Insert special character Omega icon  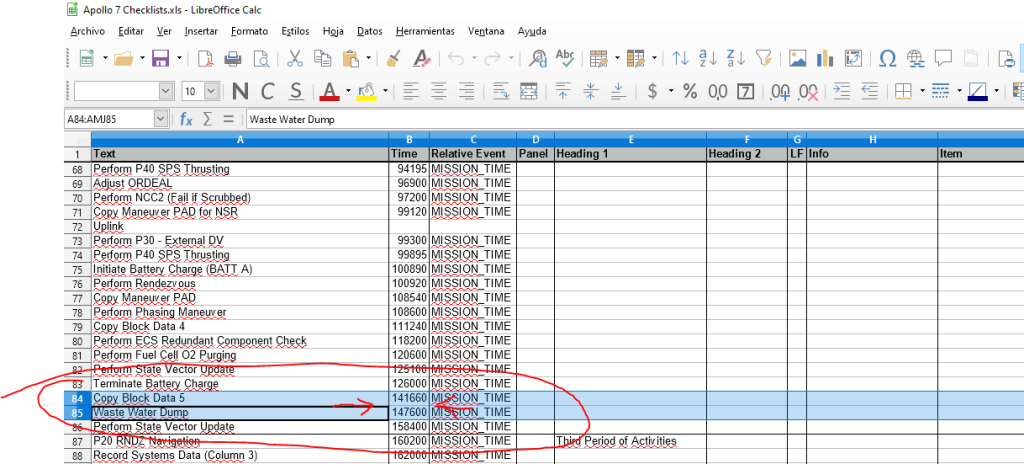click(x=887, y=59)
